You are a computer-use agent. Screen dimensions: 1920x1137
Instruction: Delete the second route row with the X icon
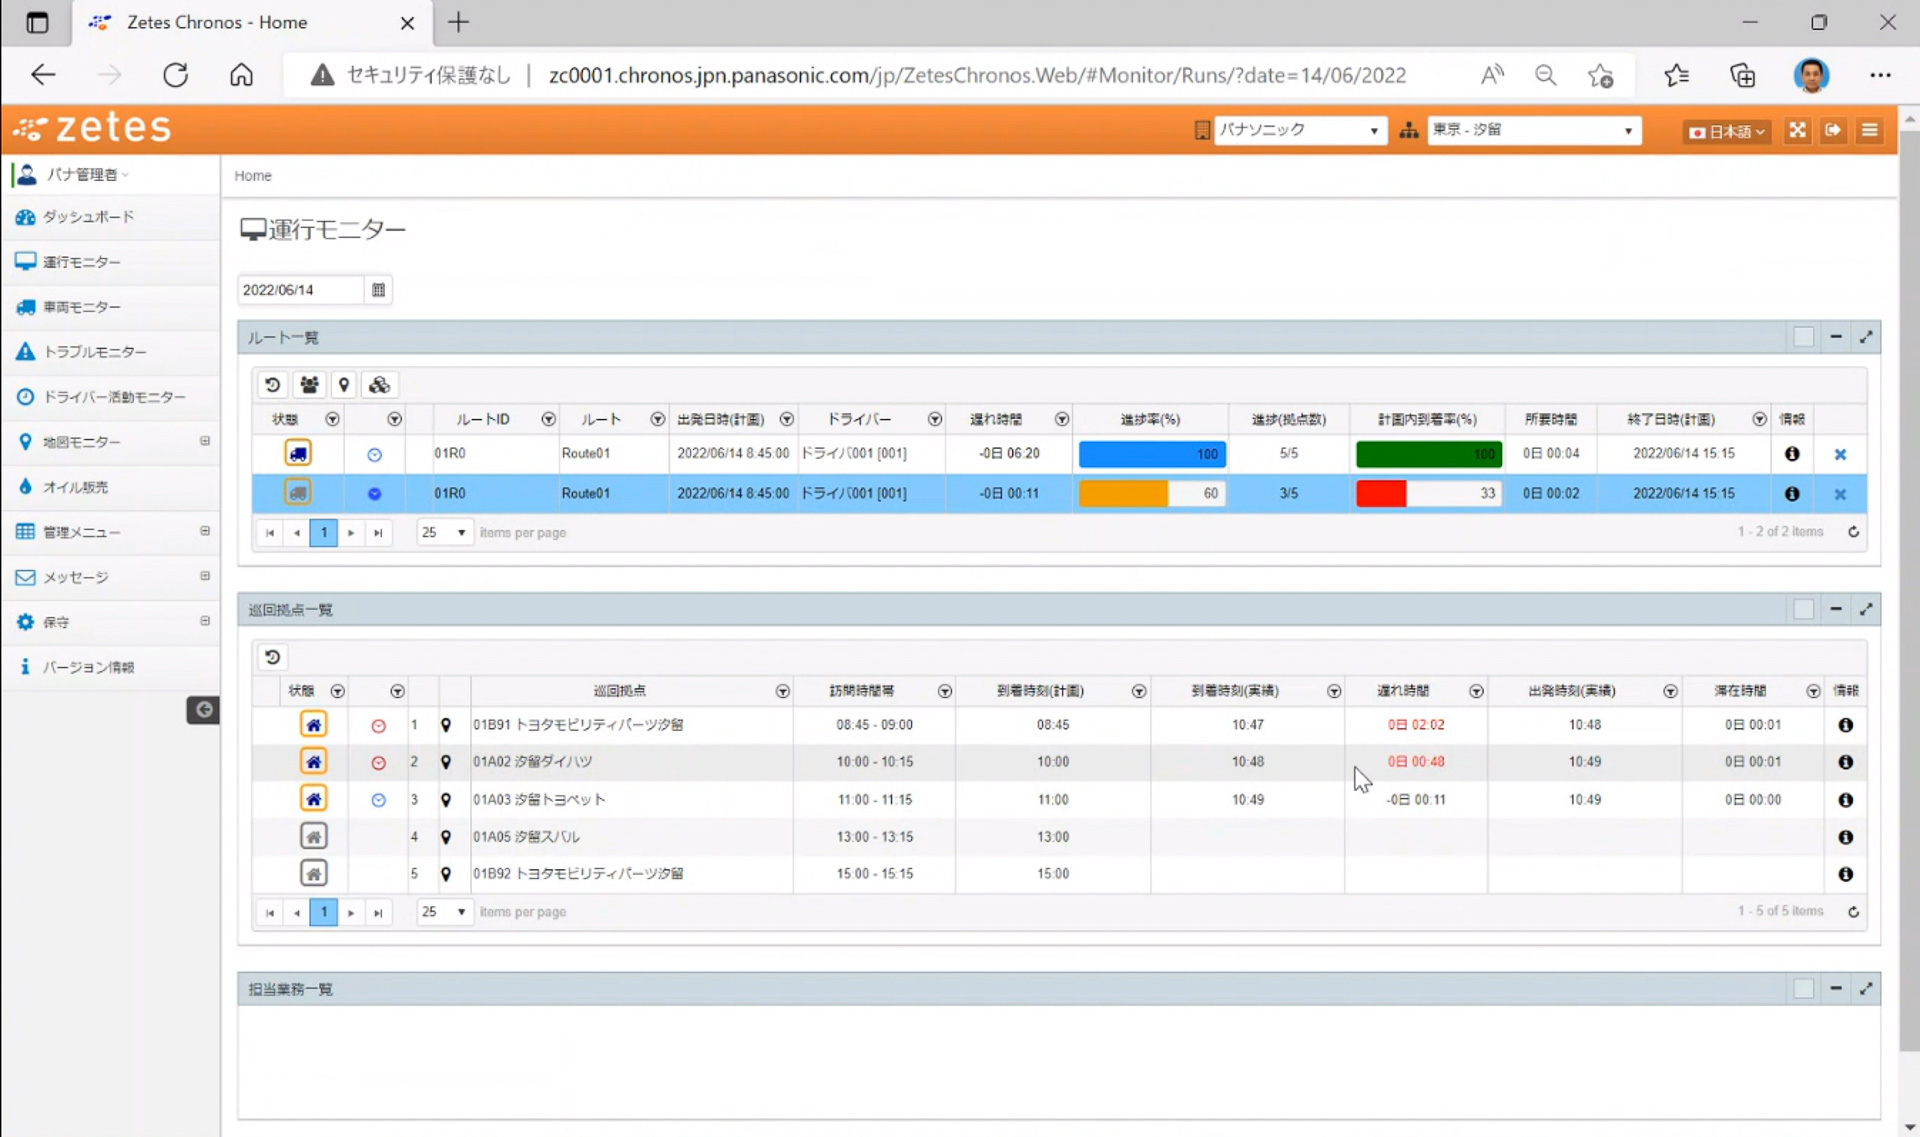pos(1840,494)
